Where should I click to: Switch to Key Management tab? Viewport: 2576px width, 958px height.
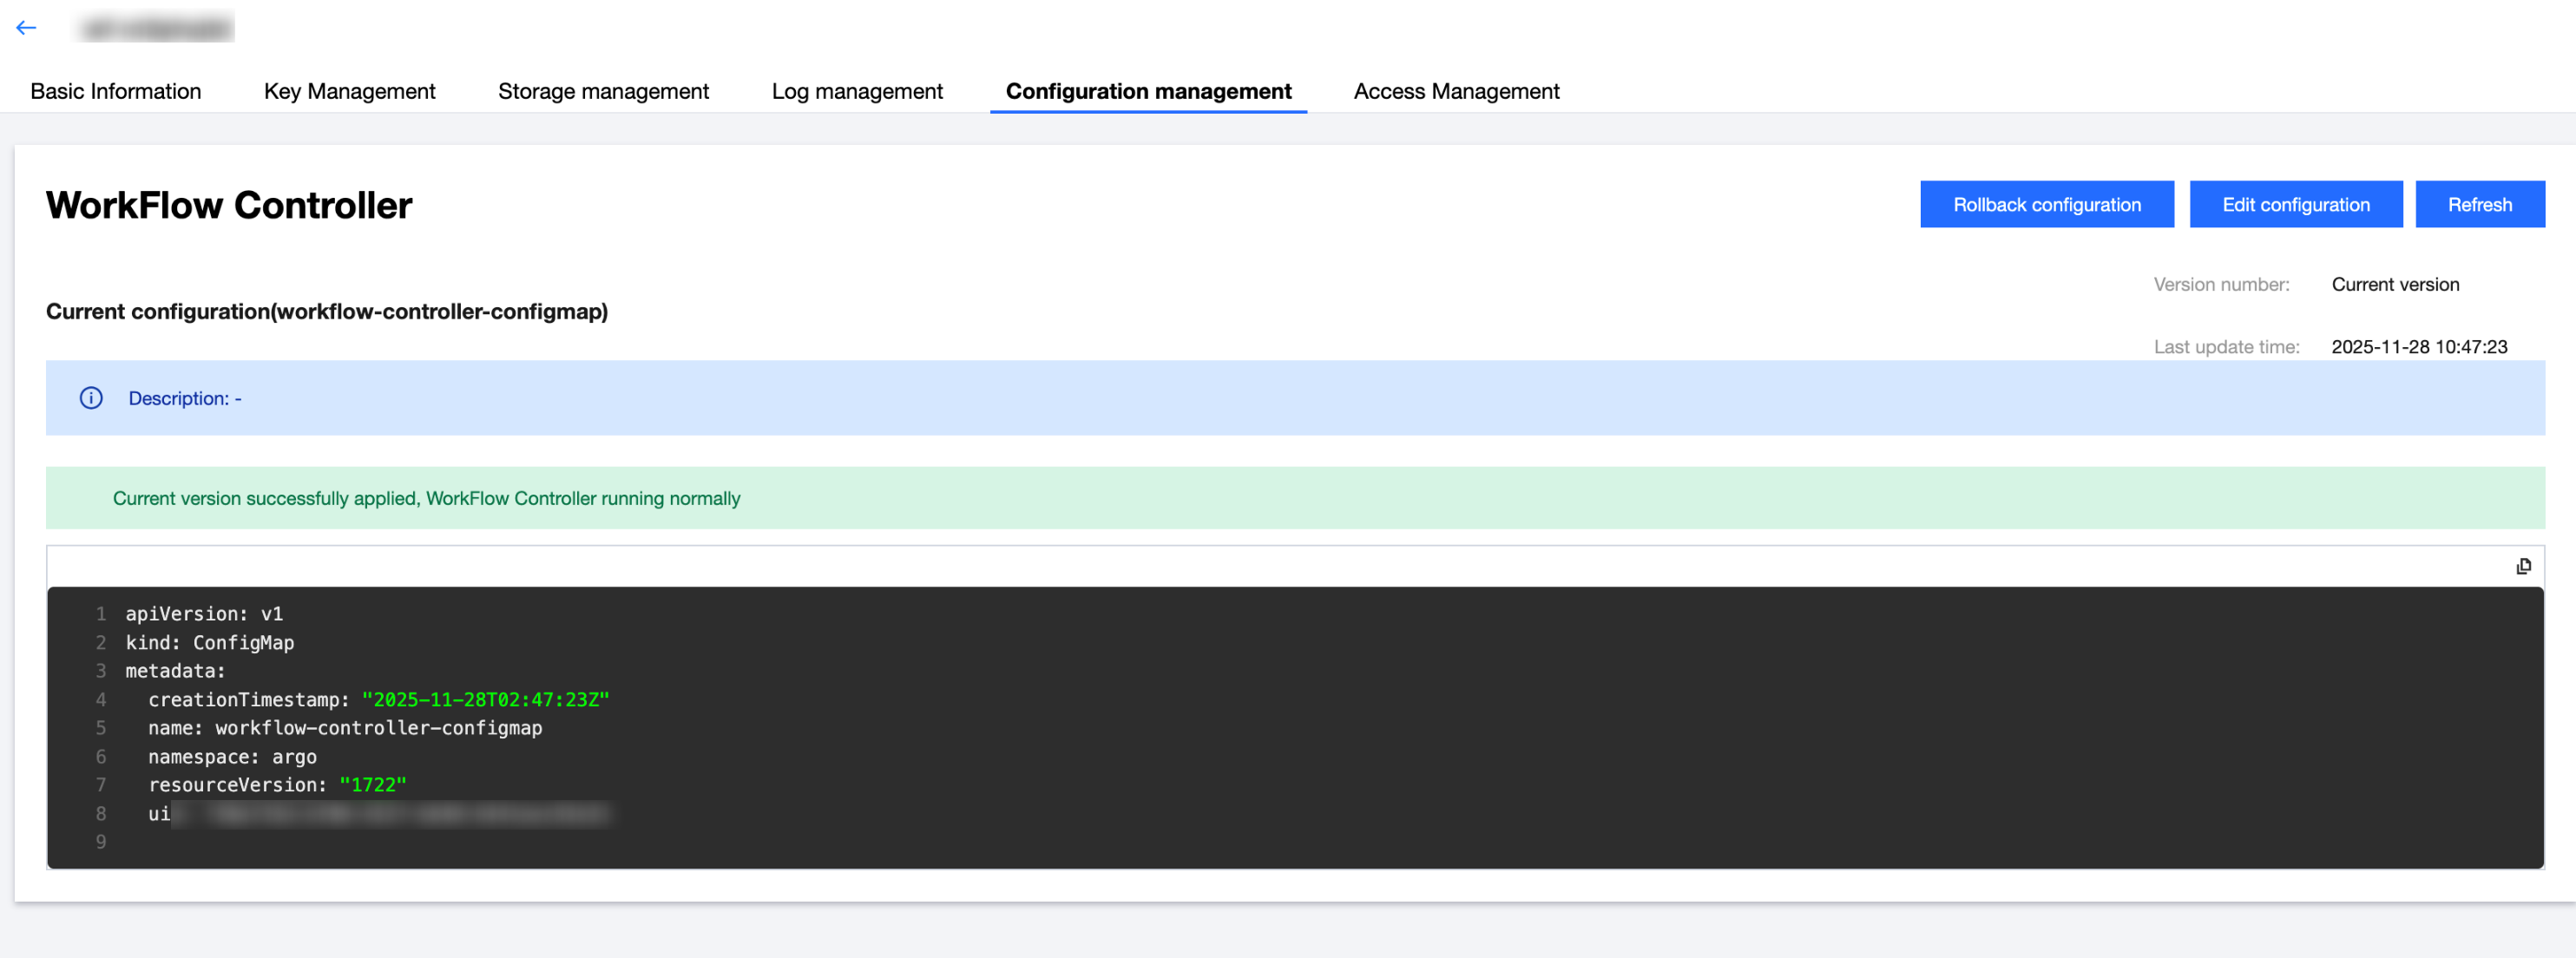click(349, 91)
